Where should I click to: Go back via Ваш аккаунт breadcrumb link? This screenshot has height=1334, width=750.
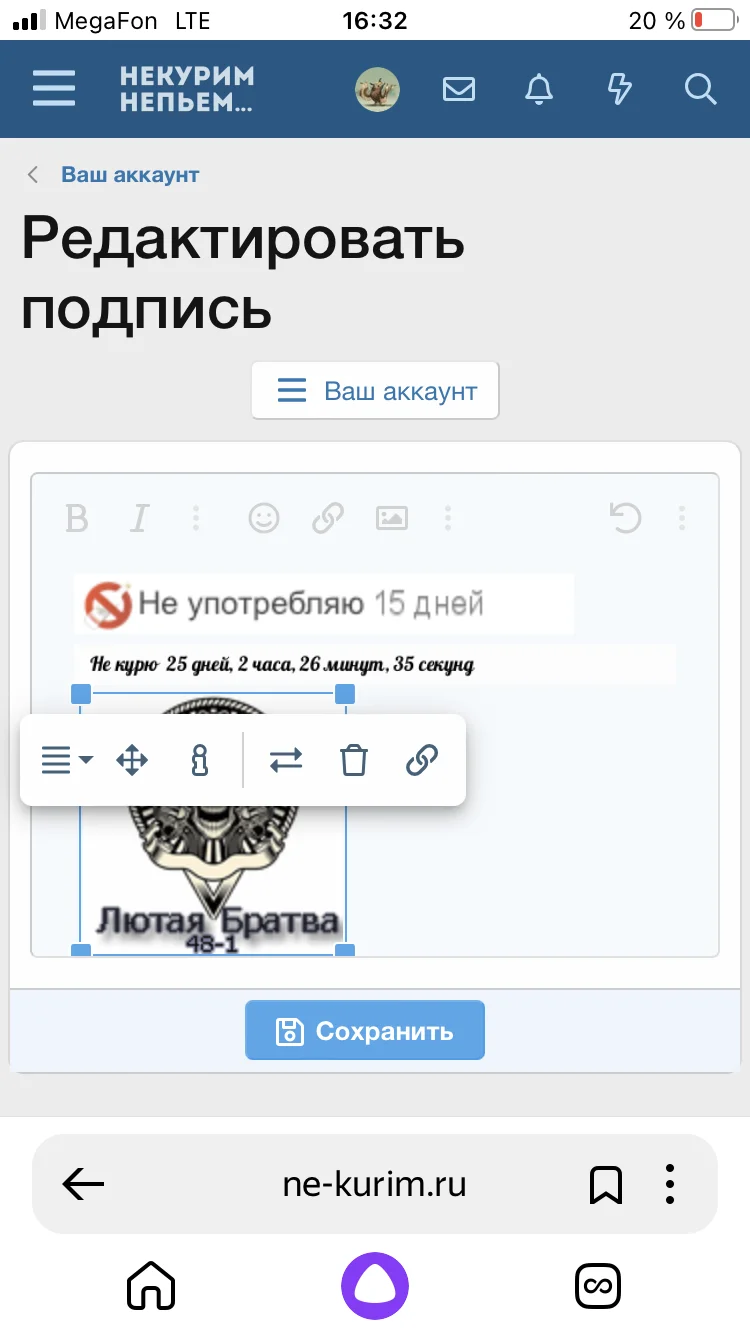coord(130,175)
